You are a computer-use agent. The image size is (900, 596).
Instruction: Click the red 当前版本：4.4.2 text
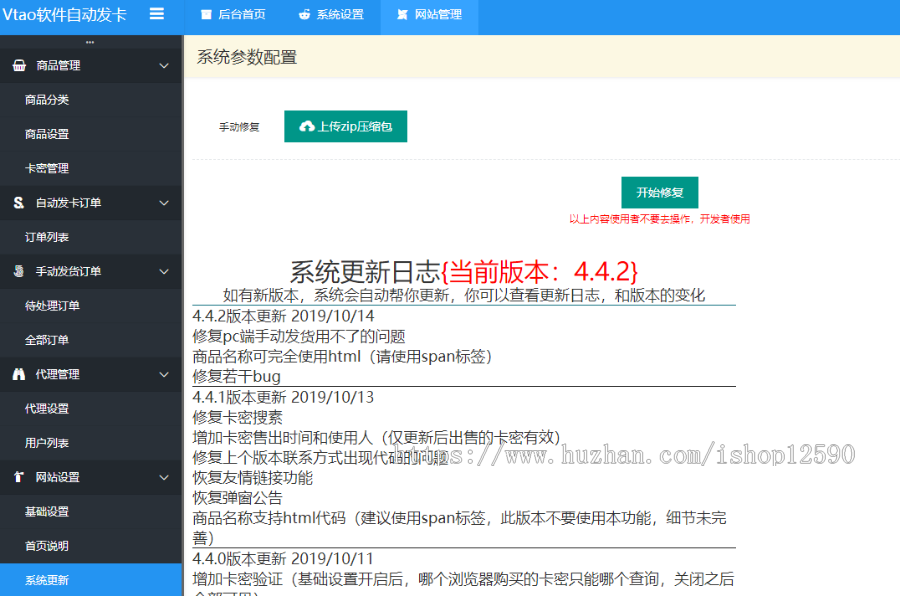coord(540,272)
